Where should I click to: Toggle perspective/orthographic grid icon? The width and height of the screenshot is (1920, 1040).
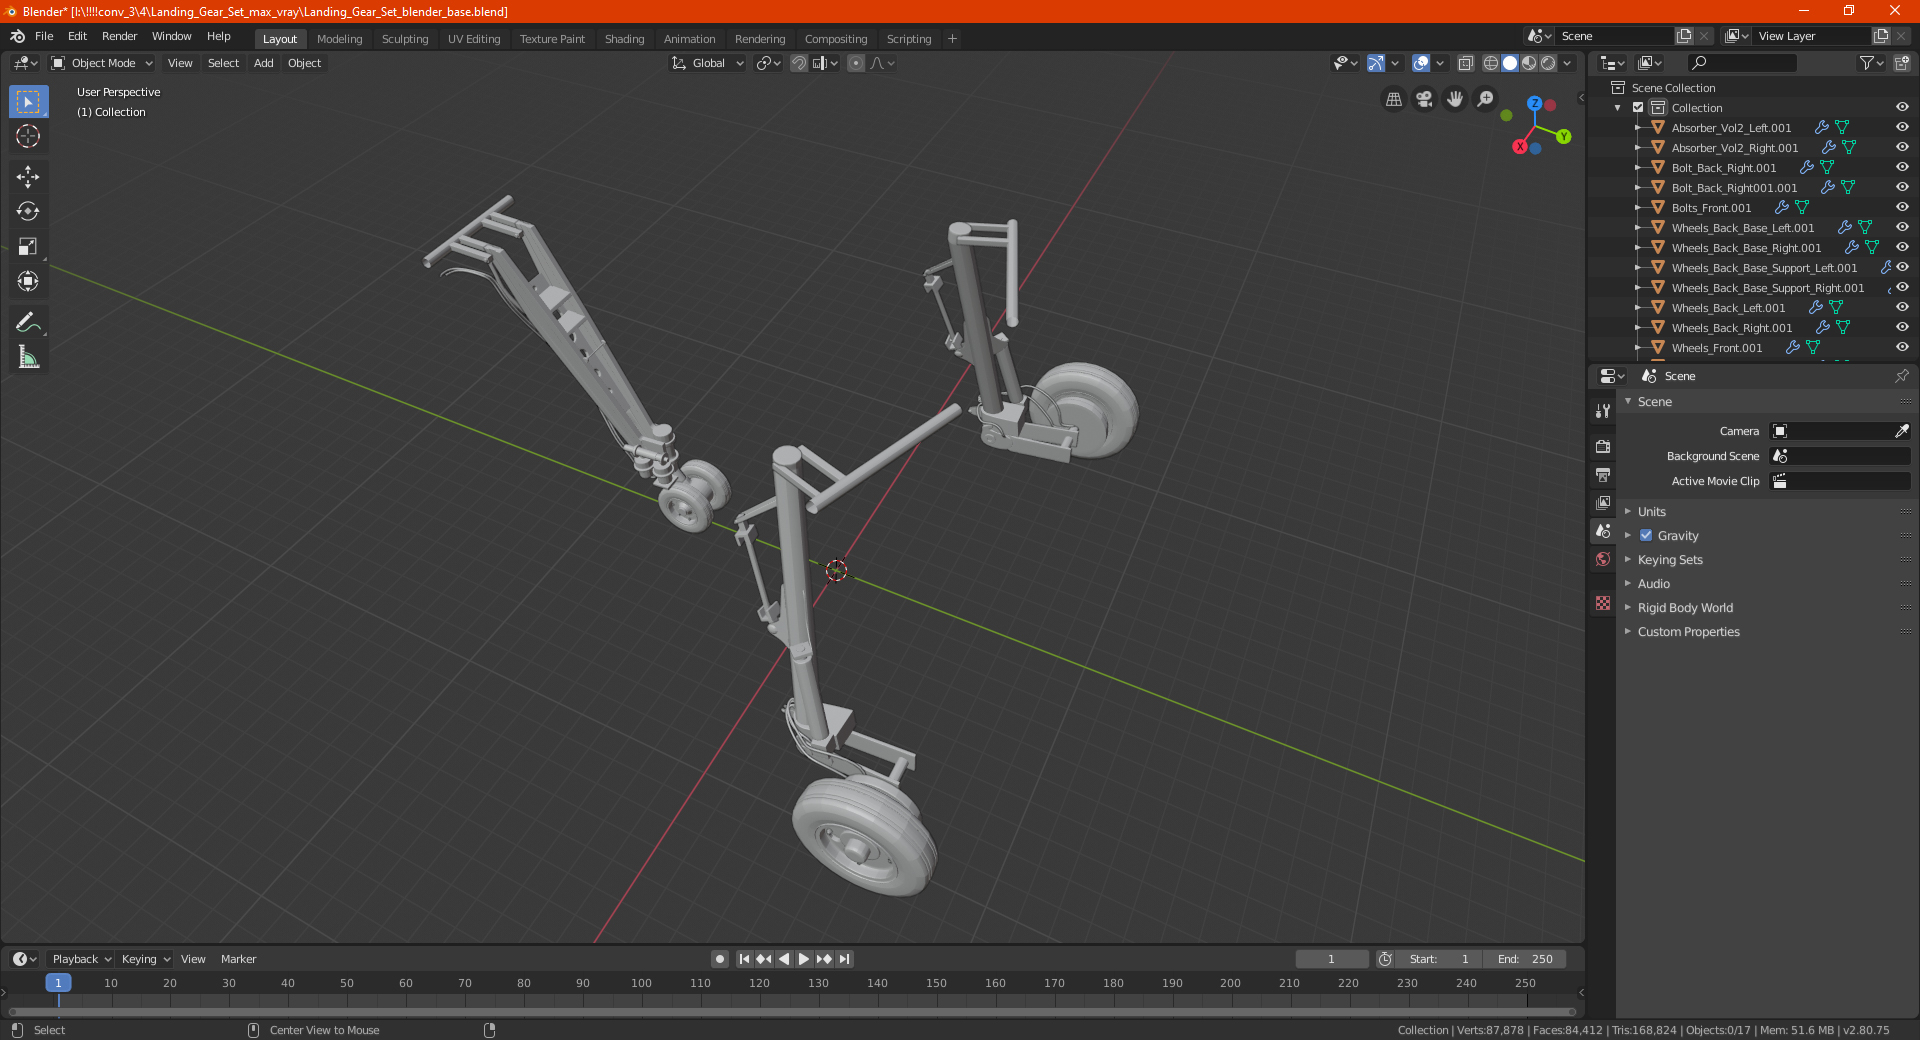[1393, 99]
